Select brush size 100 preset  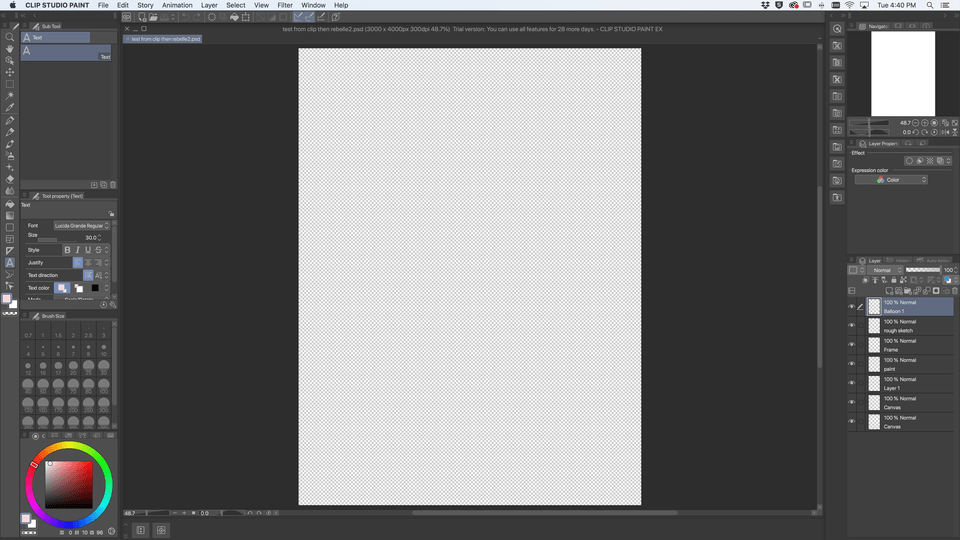coord(104,383)
